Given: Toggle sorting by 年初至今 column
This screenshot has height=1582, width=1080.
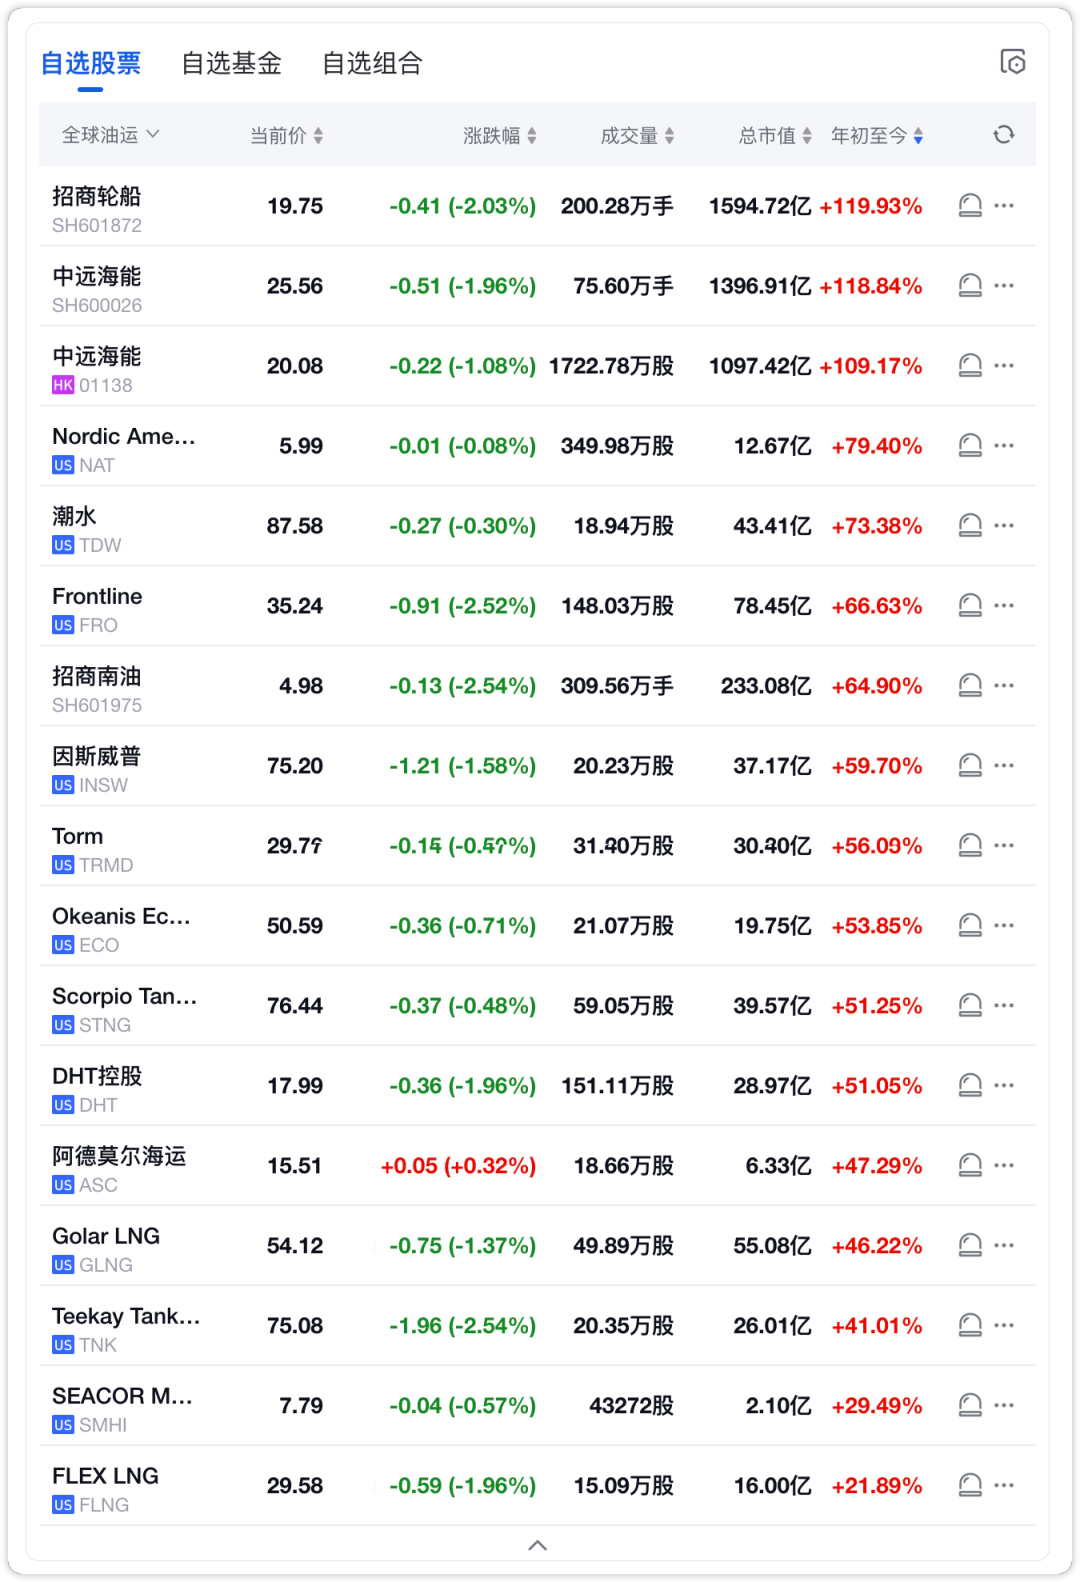Looking at the screenshot, I should click(877, 136).
